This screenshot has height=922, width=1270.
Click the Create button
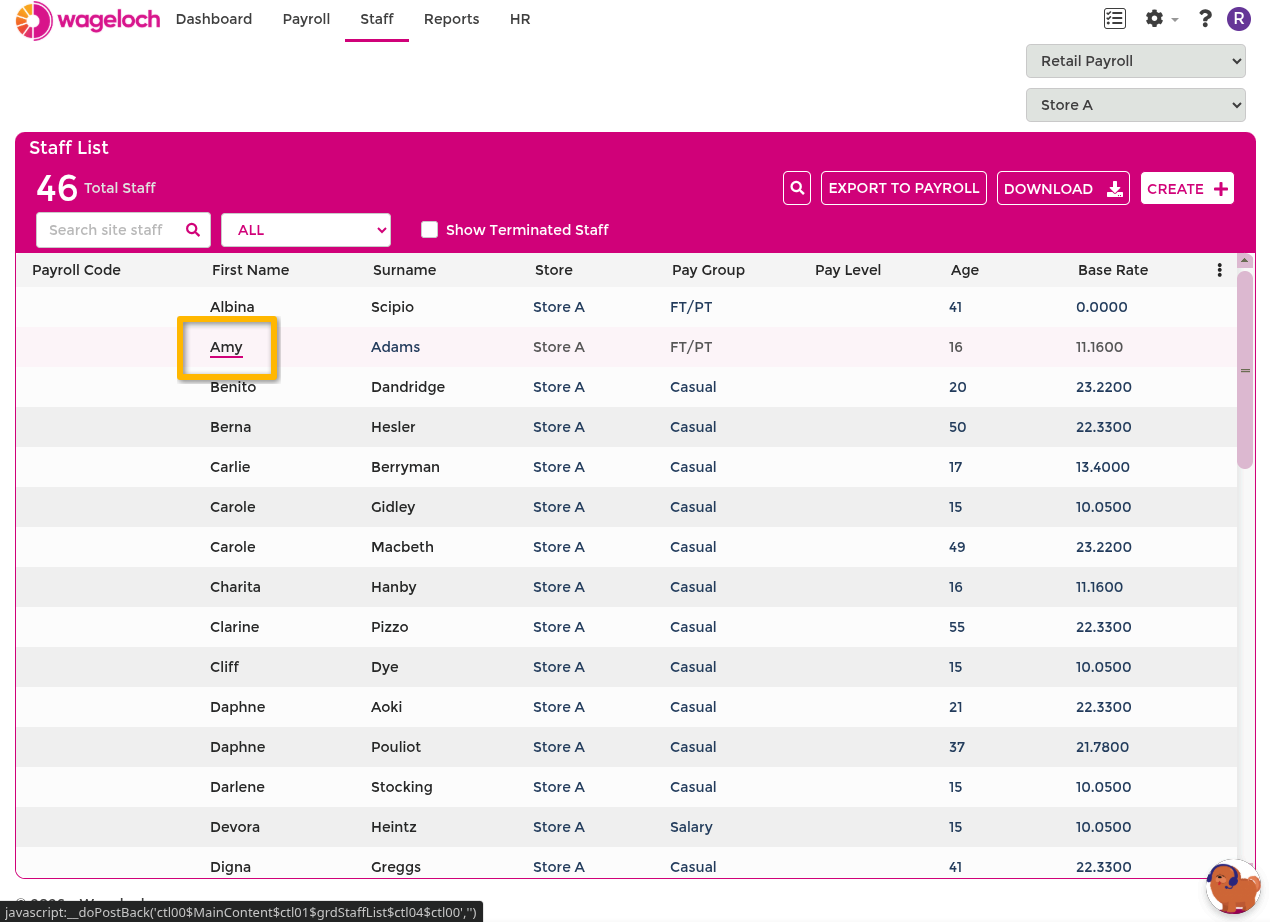1187,188
